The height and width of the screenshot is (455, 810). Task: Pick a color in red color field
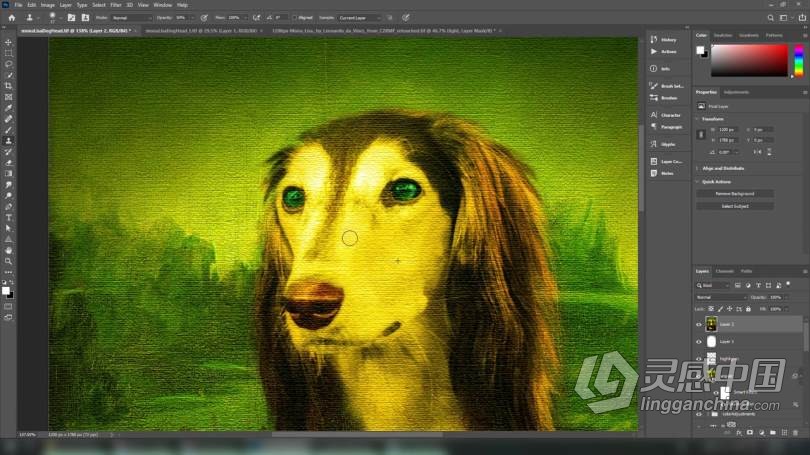(x=749, y=61)
